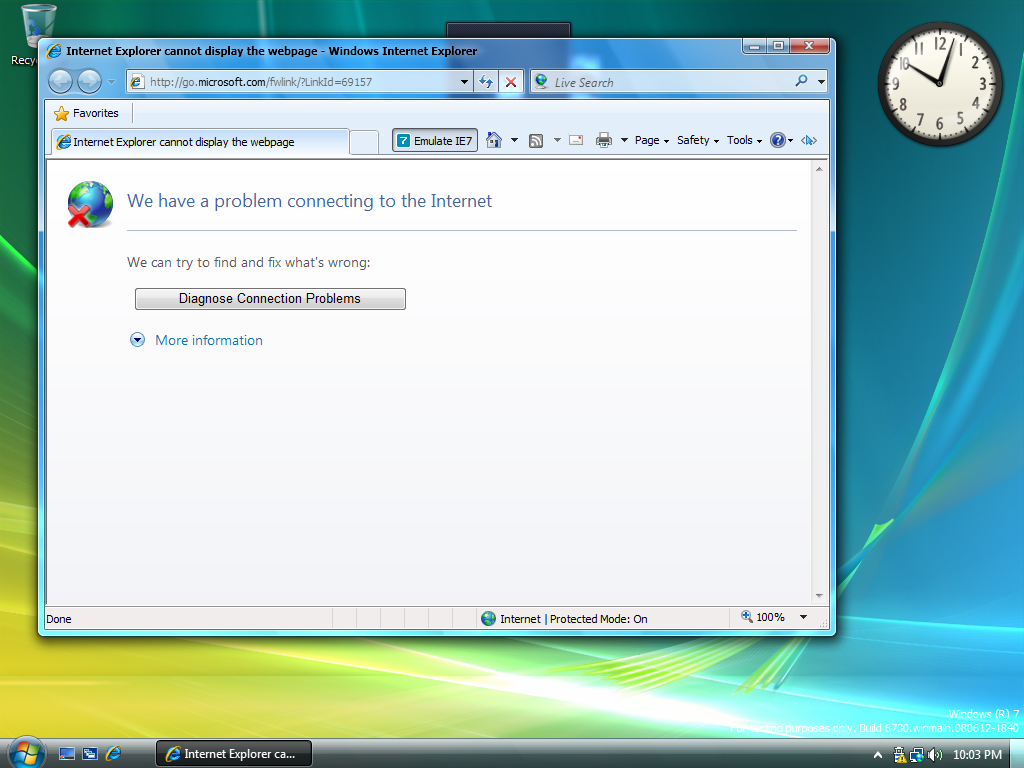The height and width of the screenshot is (768, 1024).
Task: Open the Page menu
Action: (x=652, y=140)
